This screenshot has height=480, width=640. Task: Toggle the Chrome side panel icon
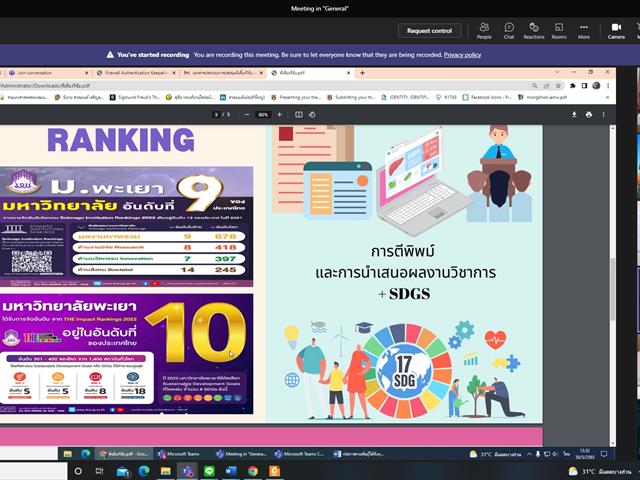click(x=584, y=86)
